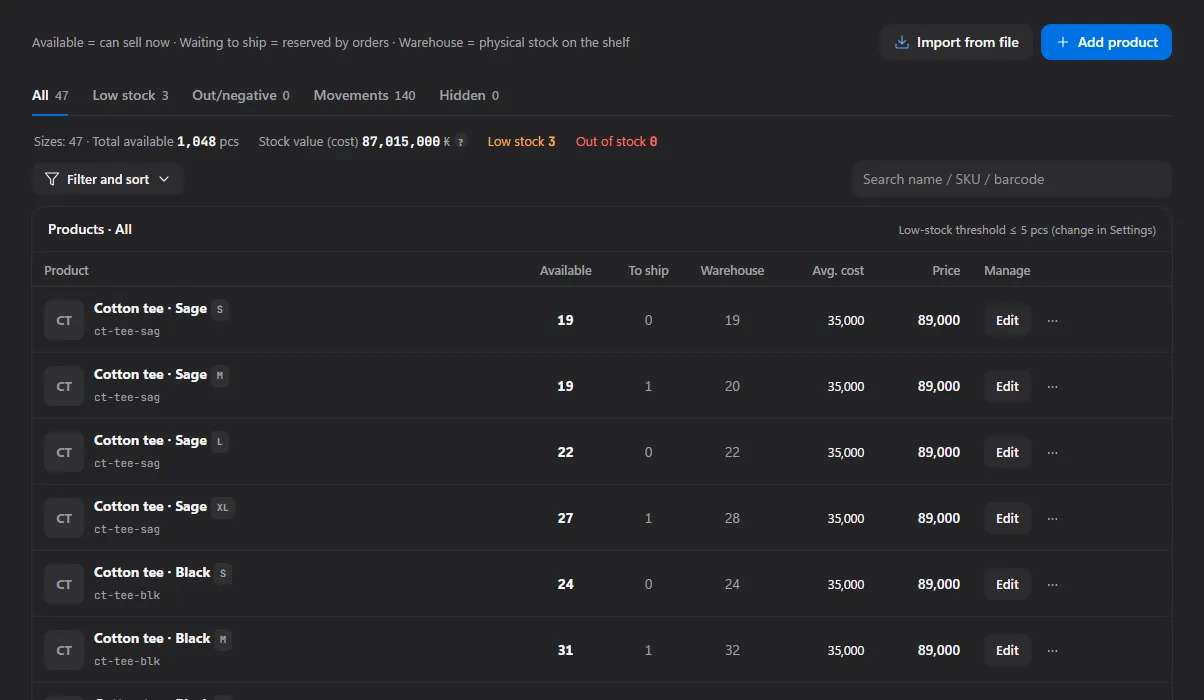Click the stock value 87,015,000 figure
Image resolution: width=1204 pixels, height=700 pixels.
click(x=401, y=142)
